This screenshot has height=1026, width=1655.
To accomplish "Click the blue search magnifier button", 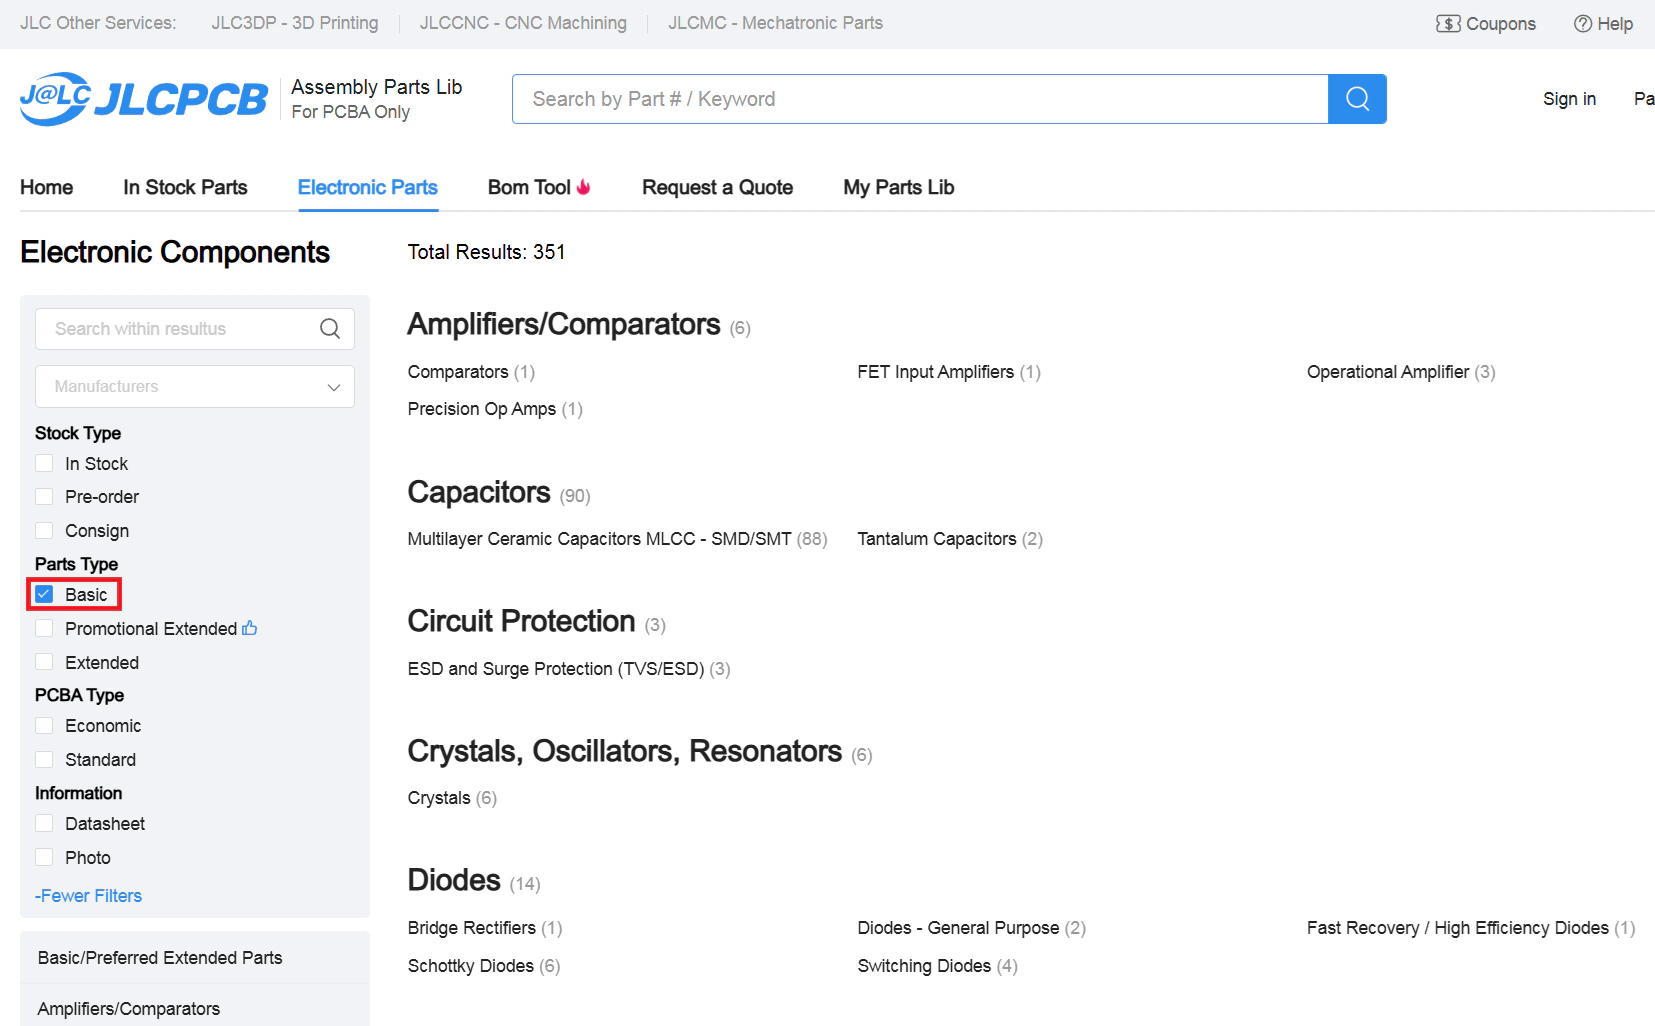I will click(1357, 99).
